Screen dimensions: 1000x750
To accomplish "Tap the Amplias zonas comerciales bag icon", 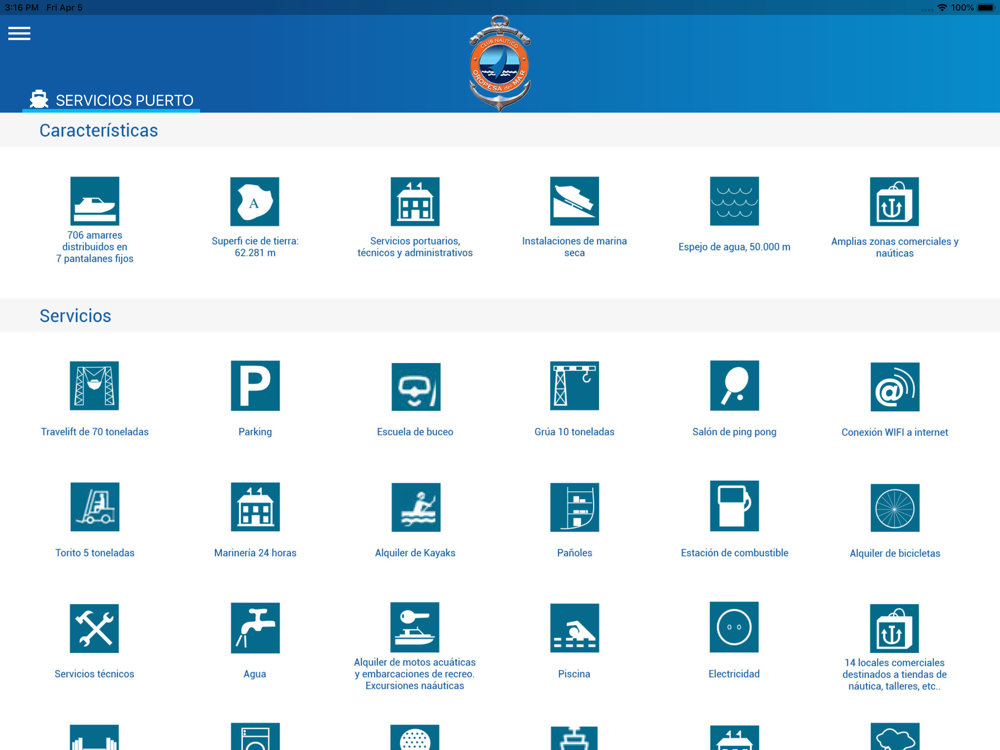I will [x=895, y=202].
